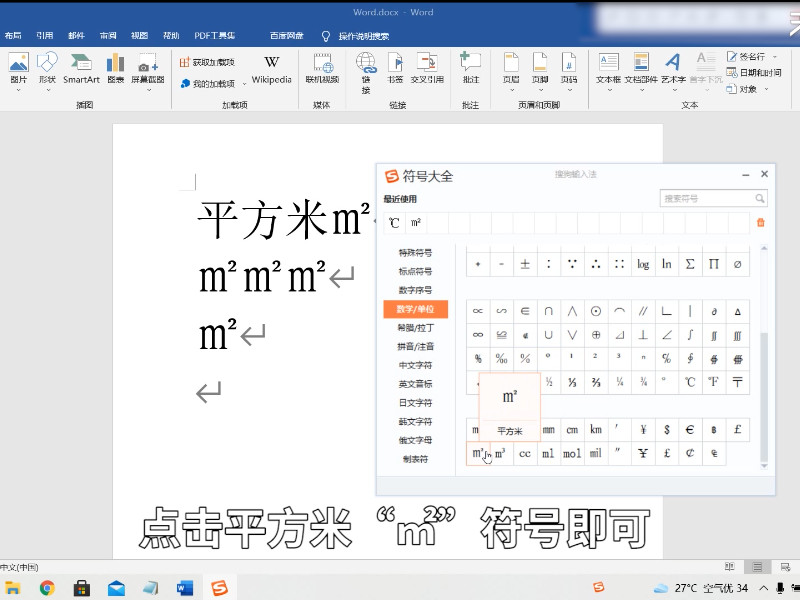Add a bookmark with 书签 icon
Screen dimensions: 800x600
395,62
